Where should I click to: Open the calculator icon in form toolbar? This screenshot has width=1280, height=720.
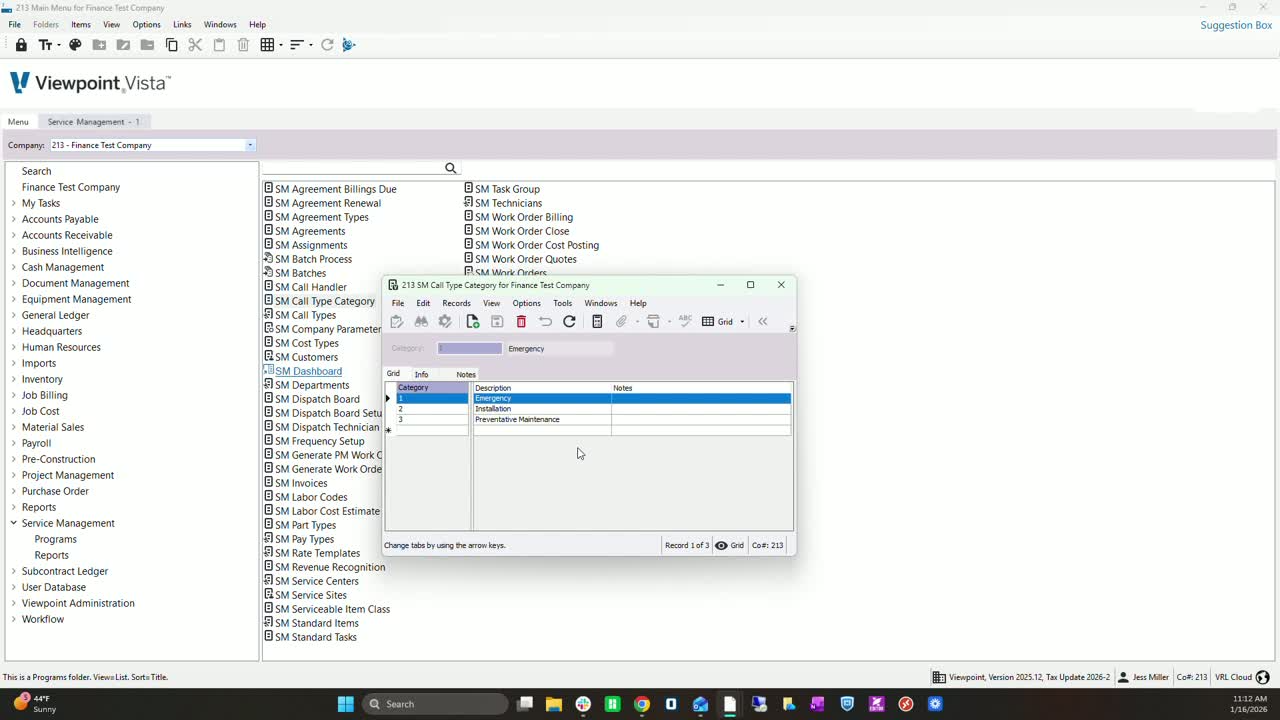click(x=597, y=321)
